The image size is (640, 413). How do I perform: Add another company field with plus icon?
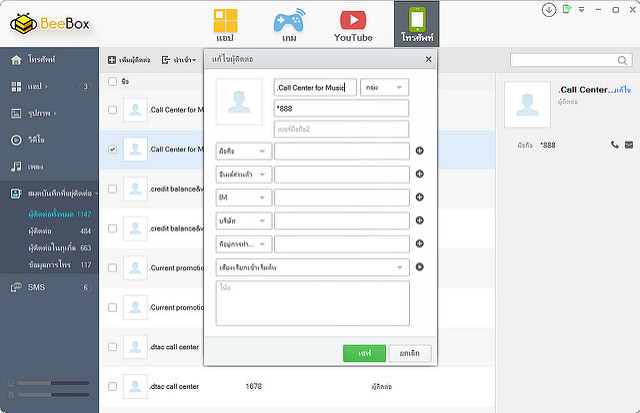coord(419,221)
